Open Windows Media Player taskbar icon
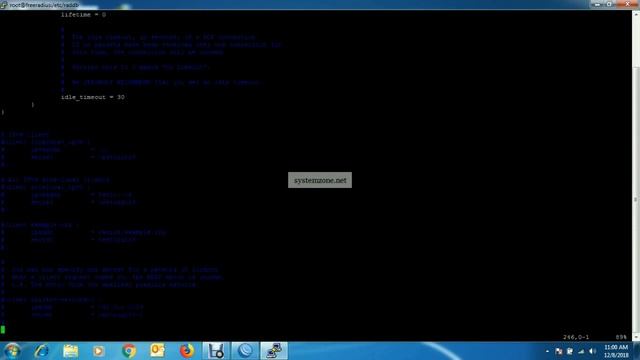640x360 pixels. (98, 351)
